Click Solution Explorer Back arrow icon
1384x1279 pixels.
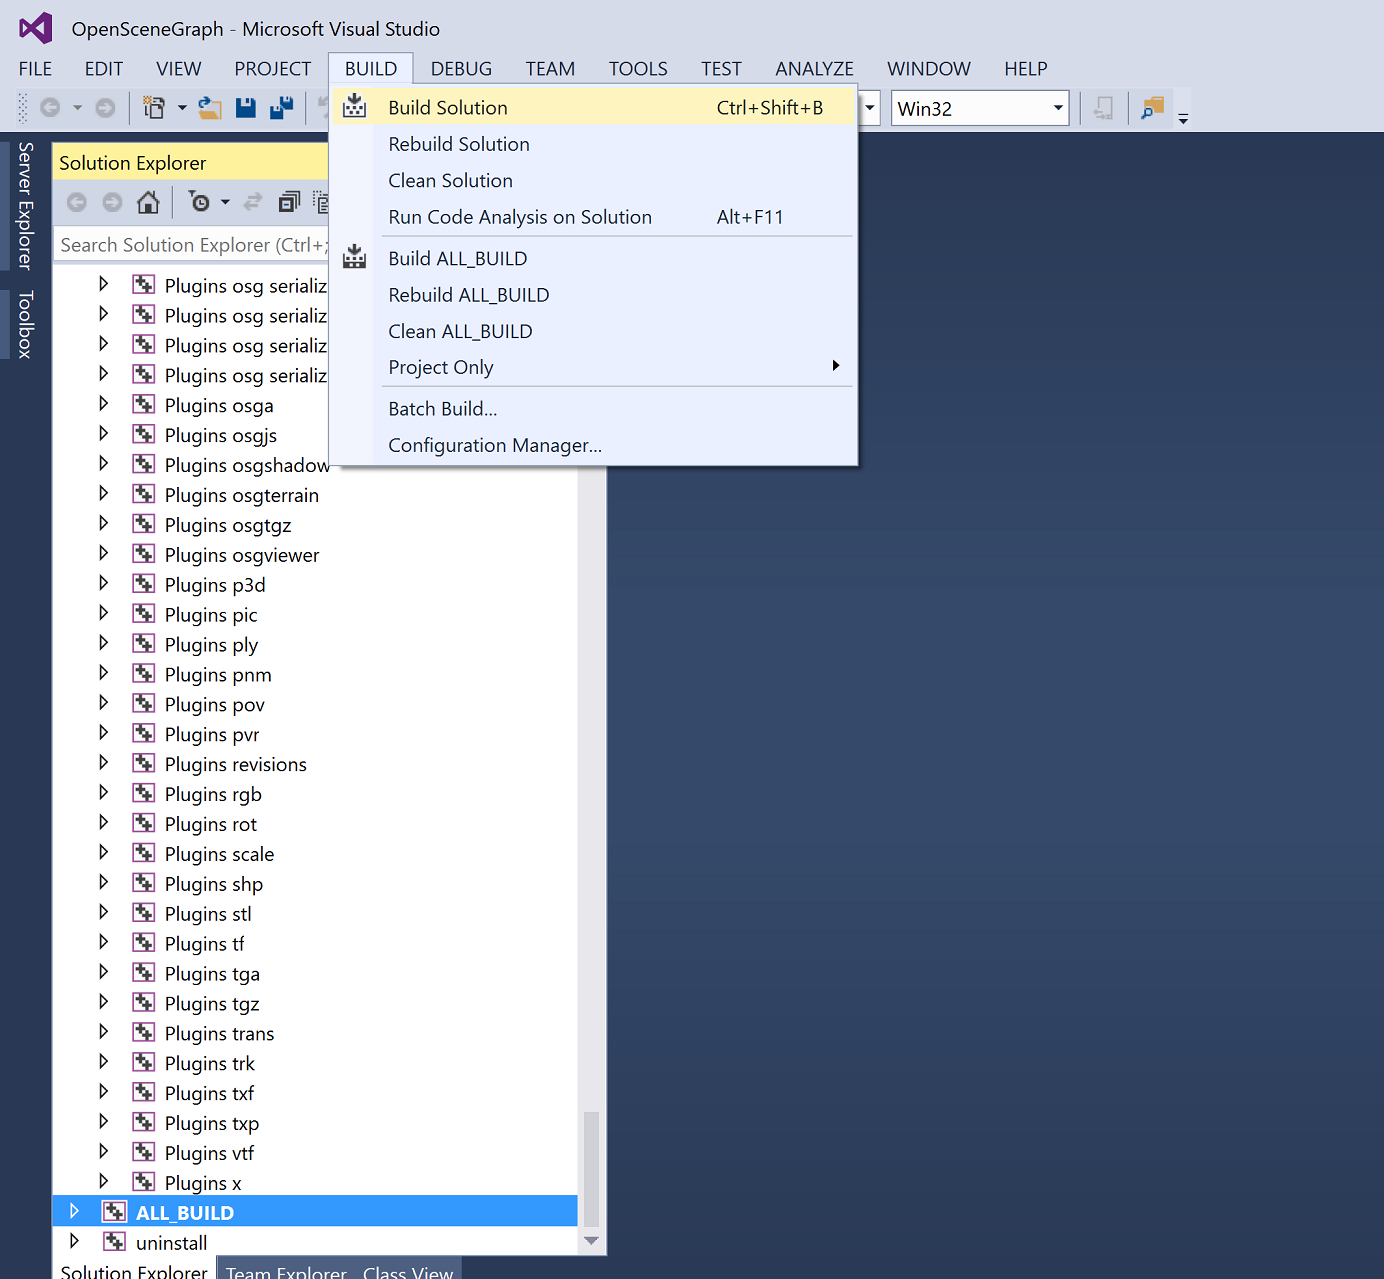(x=77, y=202)
